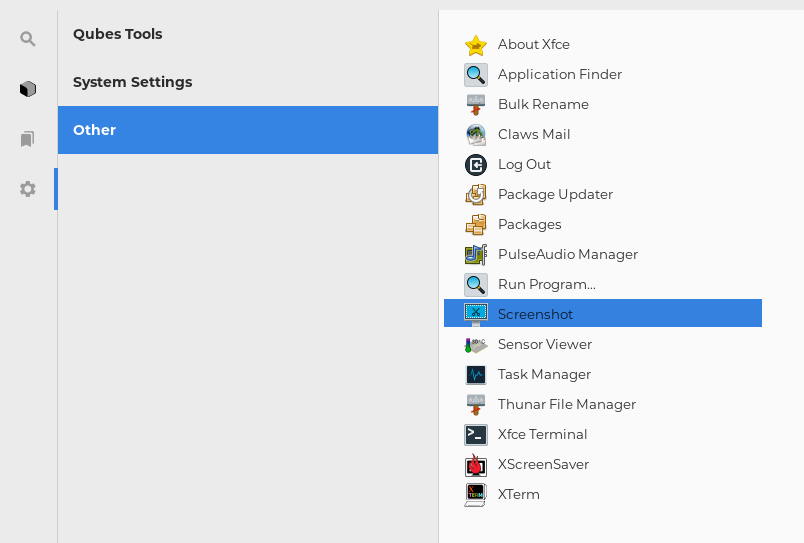
Task: Open Task Manager entry
Action: [x=603, y=374]
